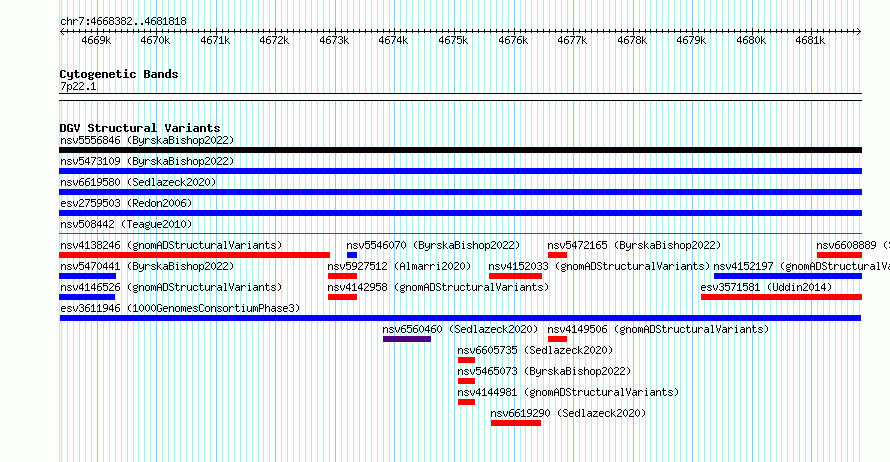Click the red nsv5927512 variant bar
This screenshot has height=462, width=890.
point(342,276)
